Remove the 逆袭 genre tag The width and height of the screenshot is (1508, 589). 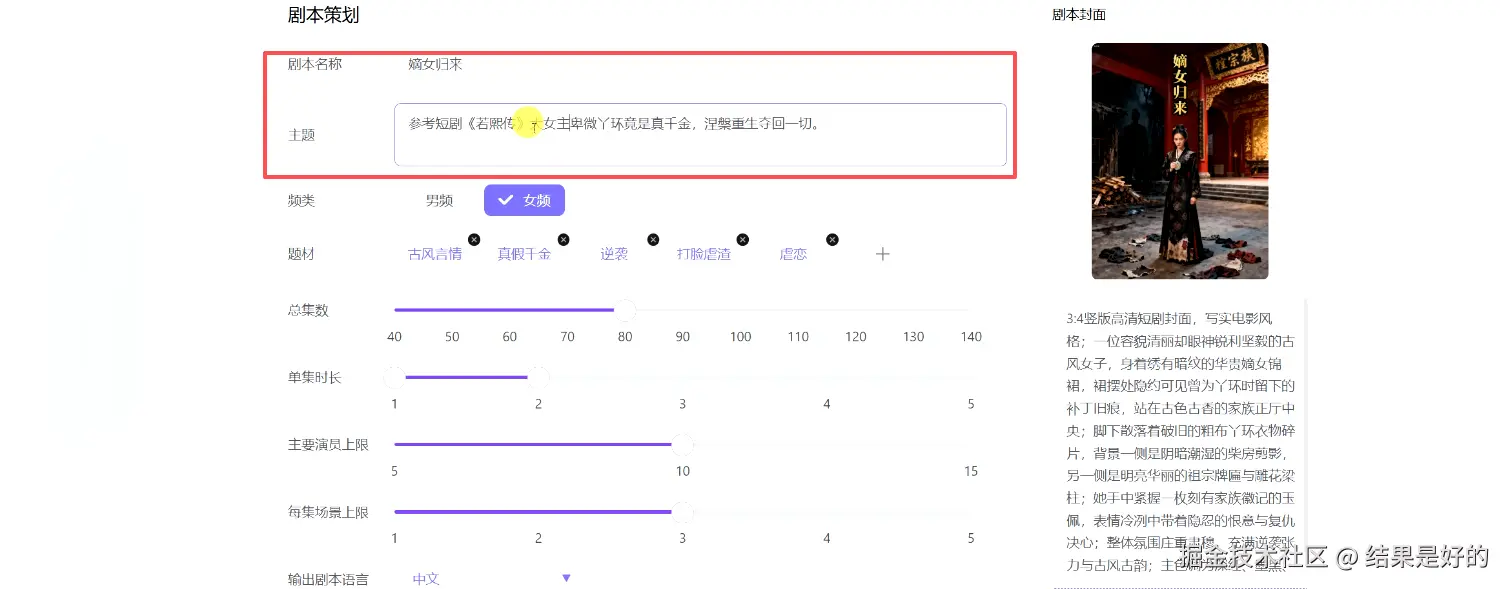(x=653, y=240)
